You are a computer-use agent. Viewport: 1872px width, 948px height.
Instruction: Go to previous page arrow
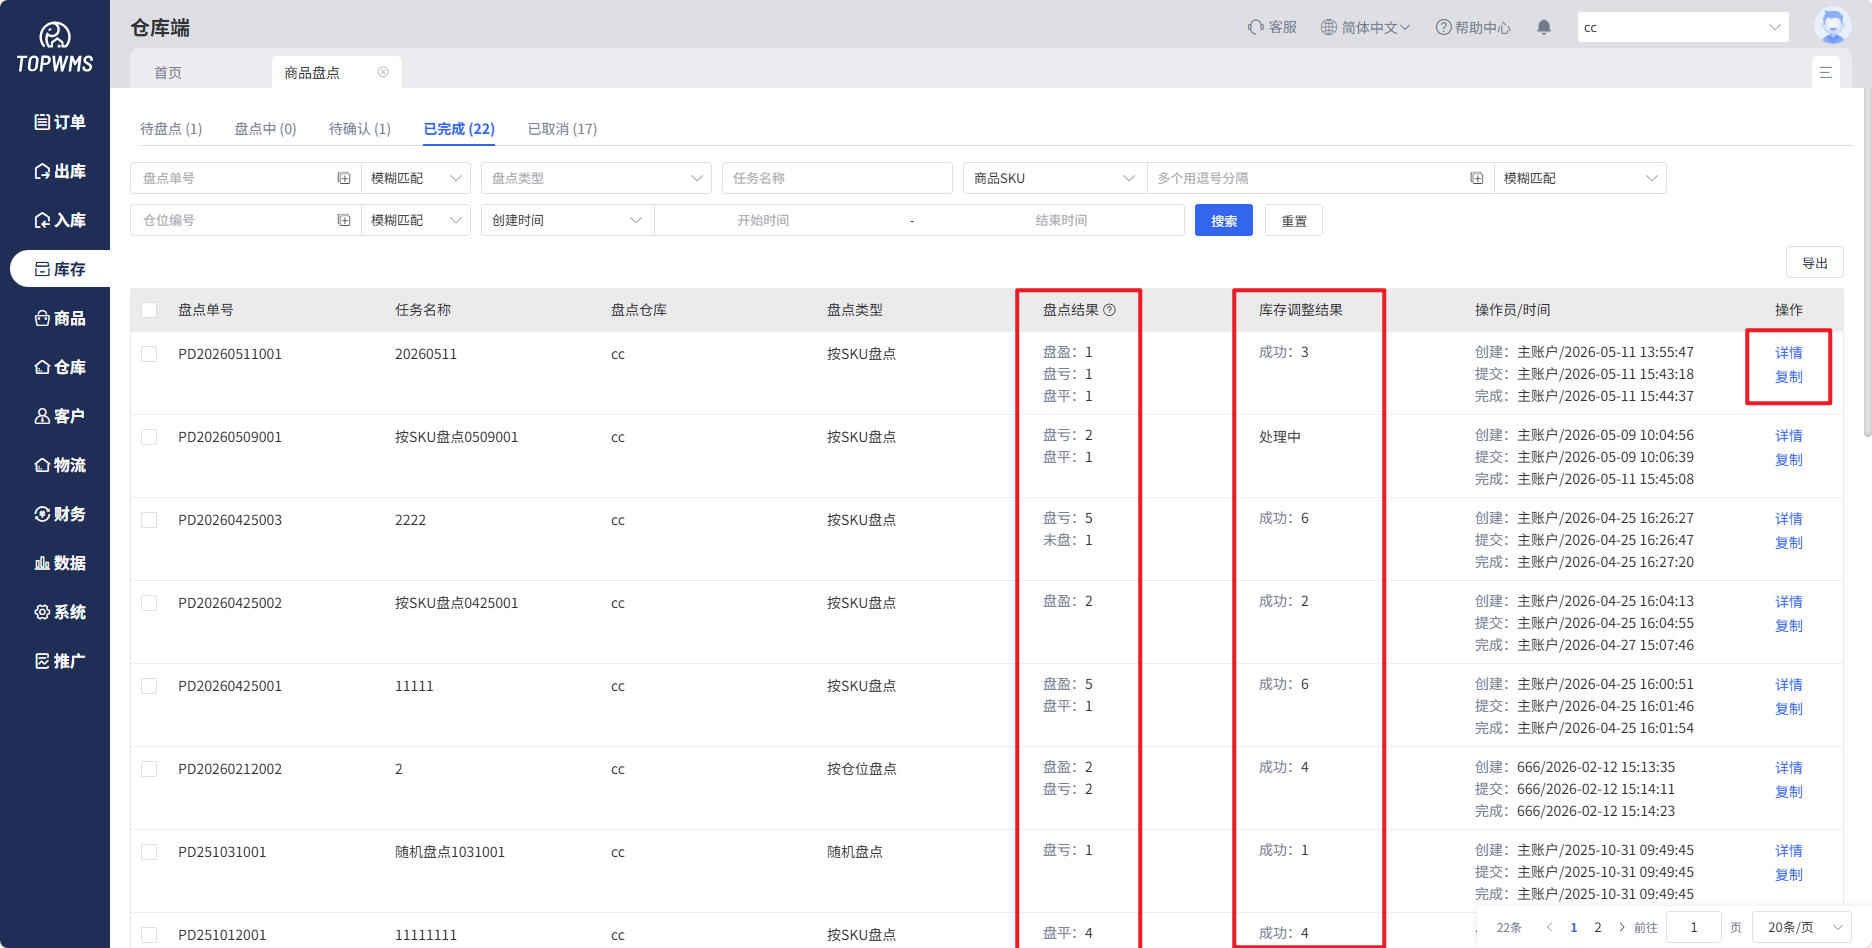point(1549,927)
